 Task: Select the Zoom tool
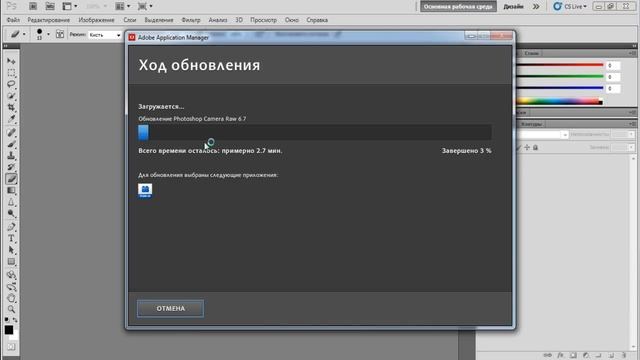pos(11,309)
